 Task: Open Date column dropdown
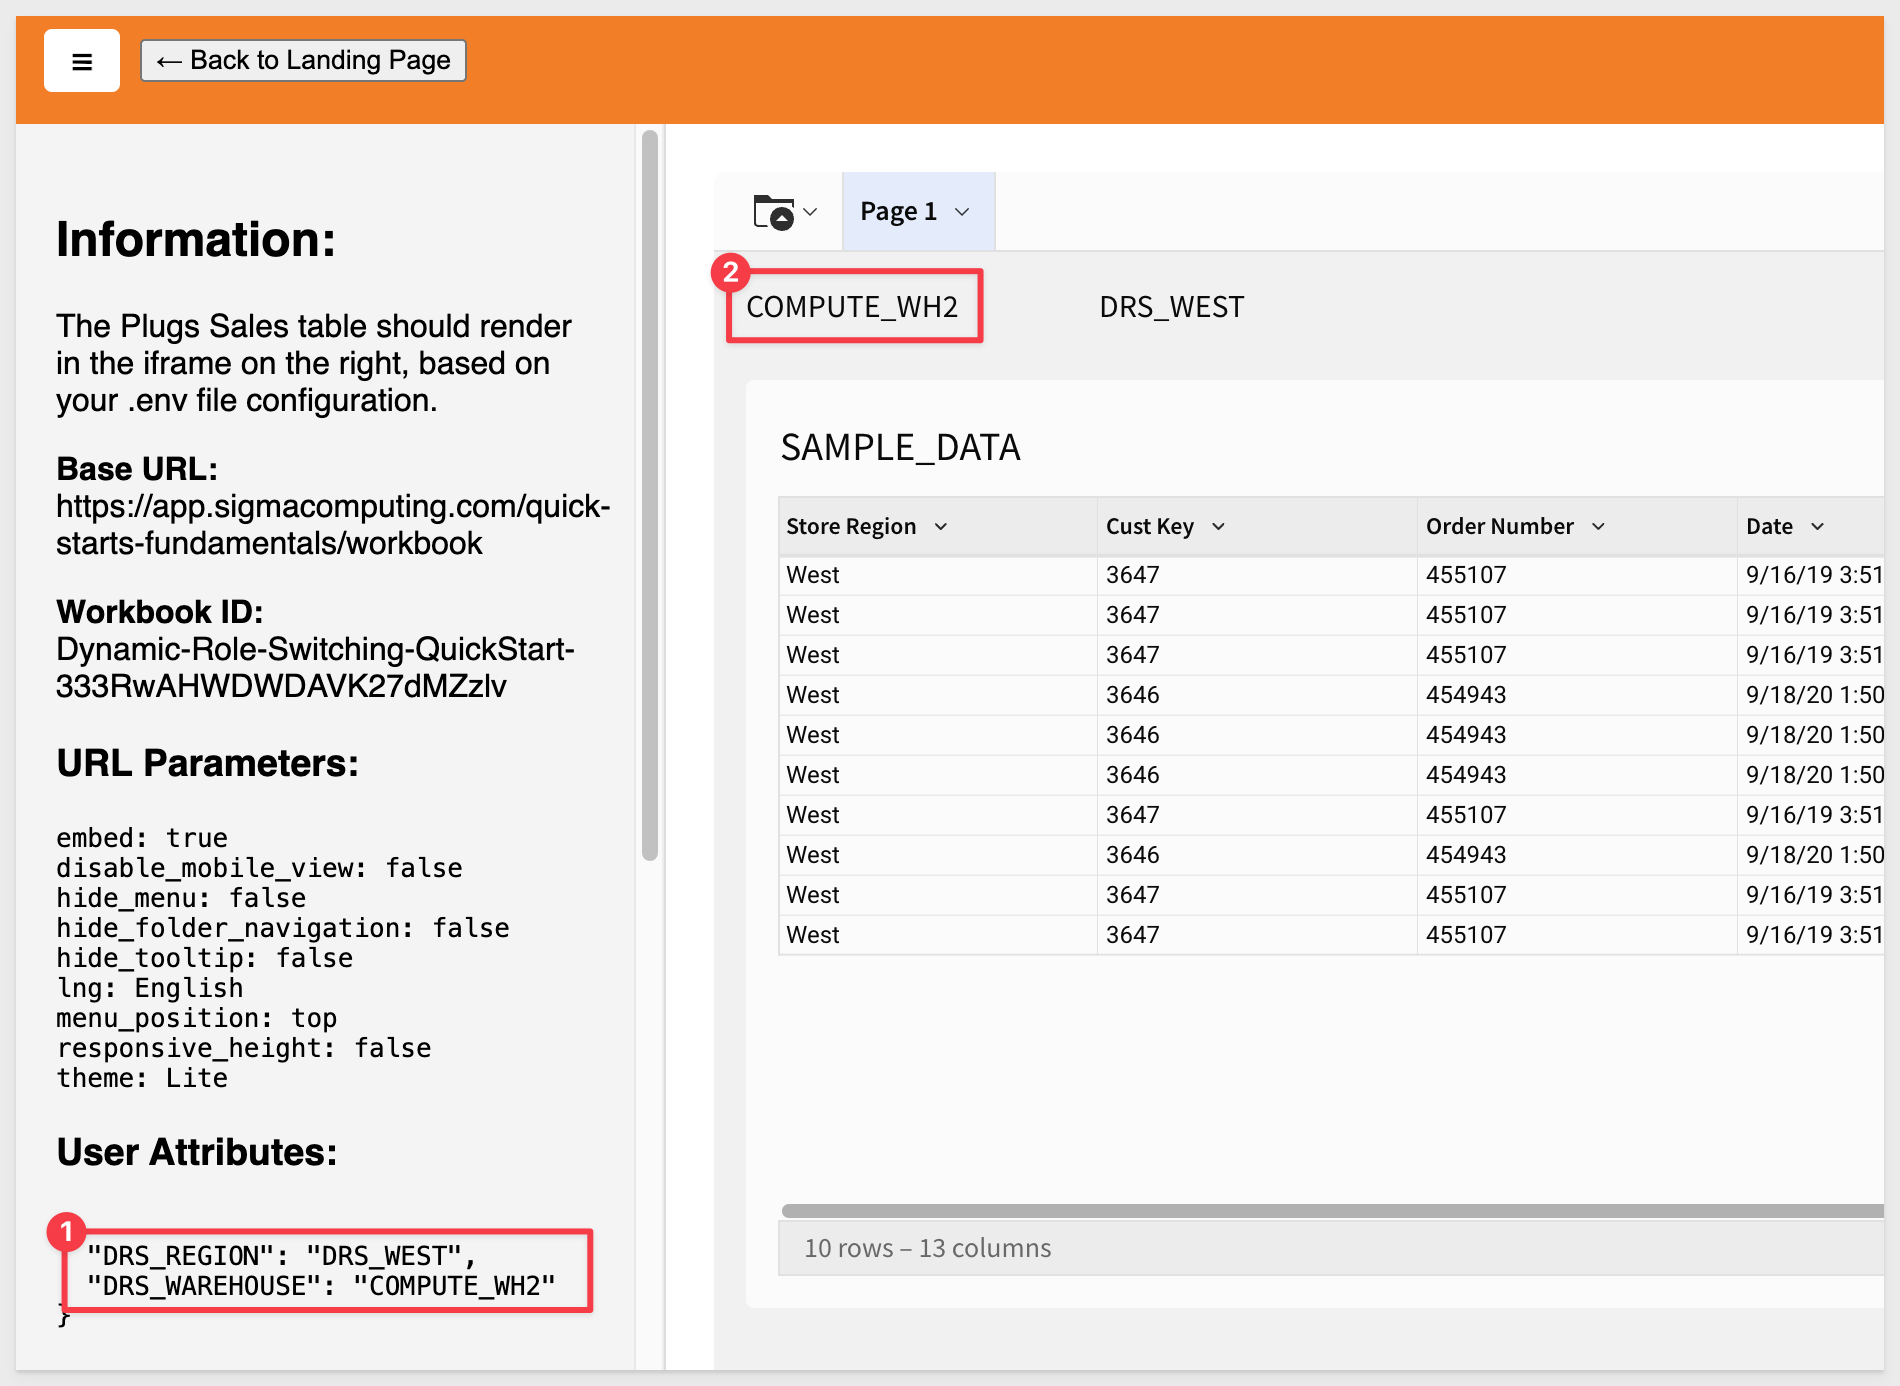pyautogui.click(x=1818, y=527)
